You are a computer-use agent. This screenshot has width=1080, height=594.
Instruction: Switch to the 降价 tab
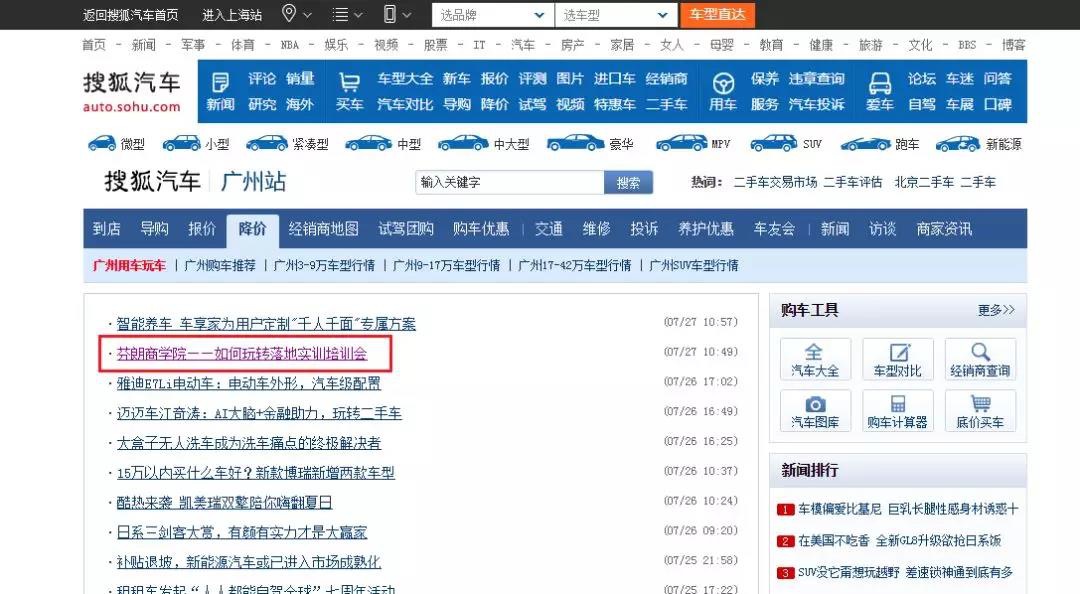[x=252, y=229]
